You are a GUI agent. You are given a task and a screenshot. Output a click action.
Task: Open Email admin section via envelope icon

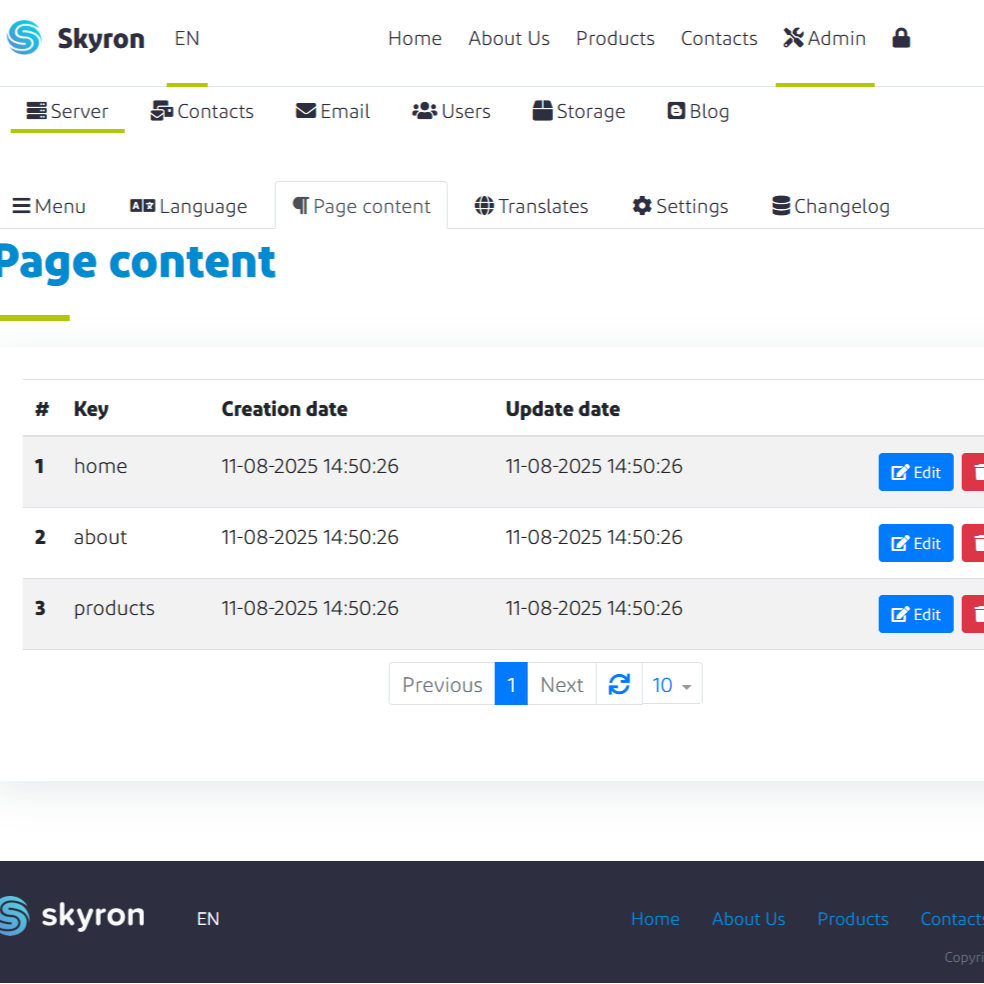(306, 111)
